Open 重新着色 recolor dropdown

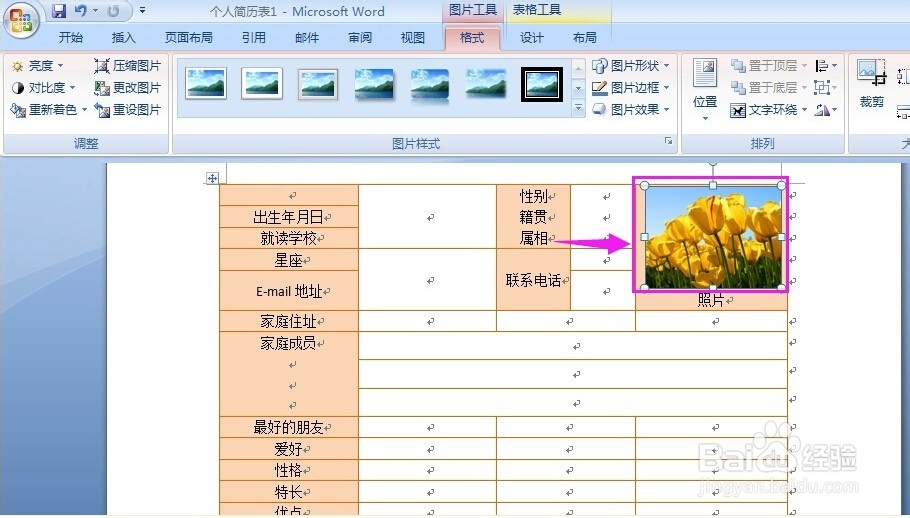(x=49, y=110)
